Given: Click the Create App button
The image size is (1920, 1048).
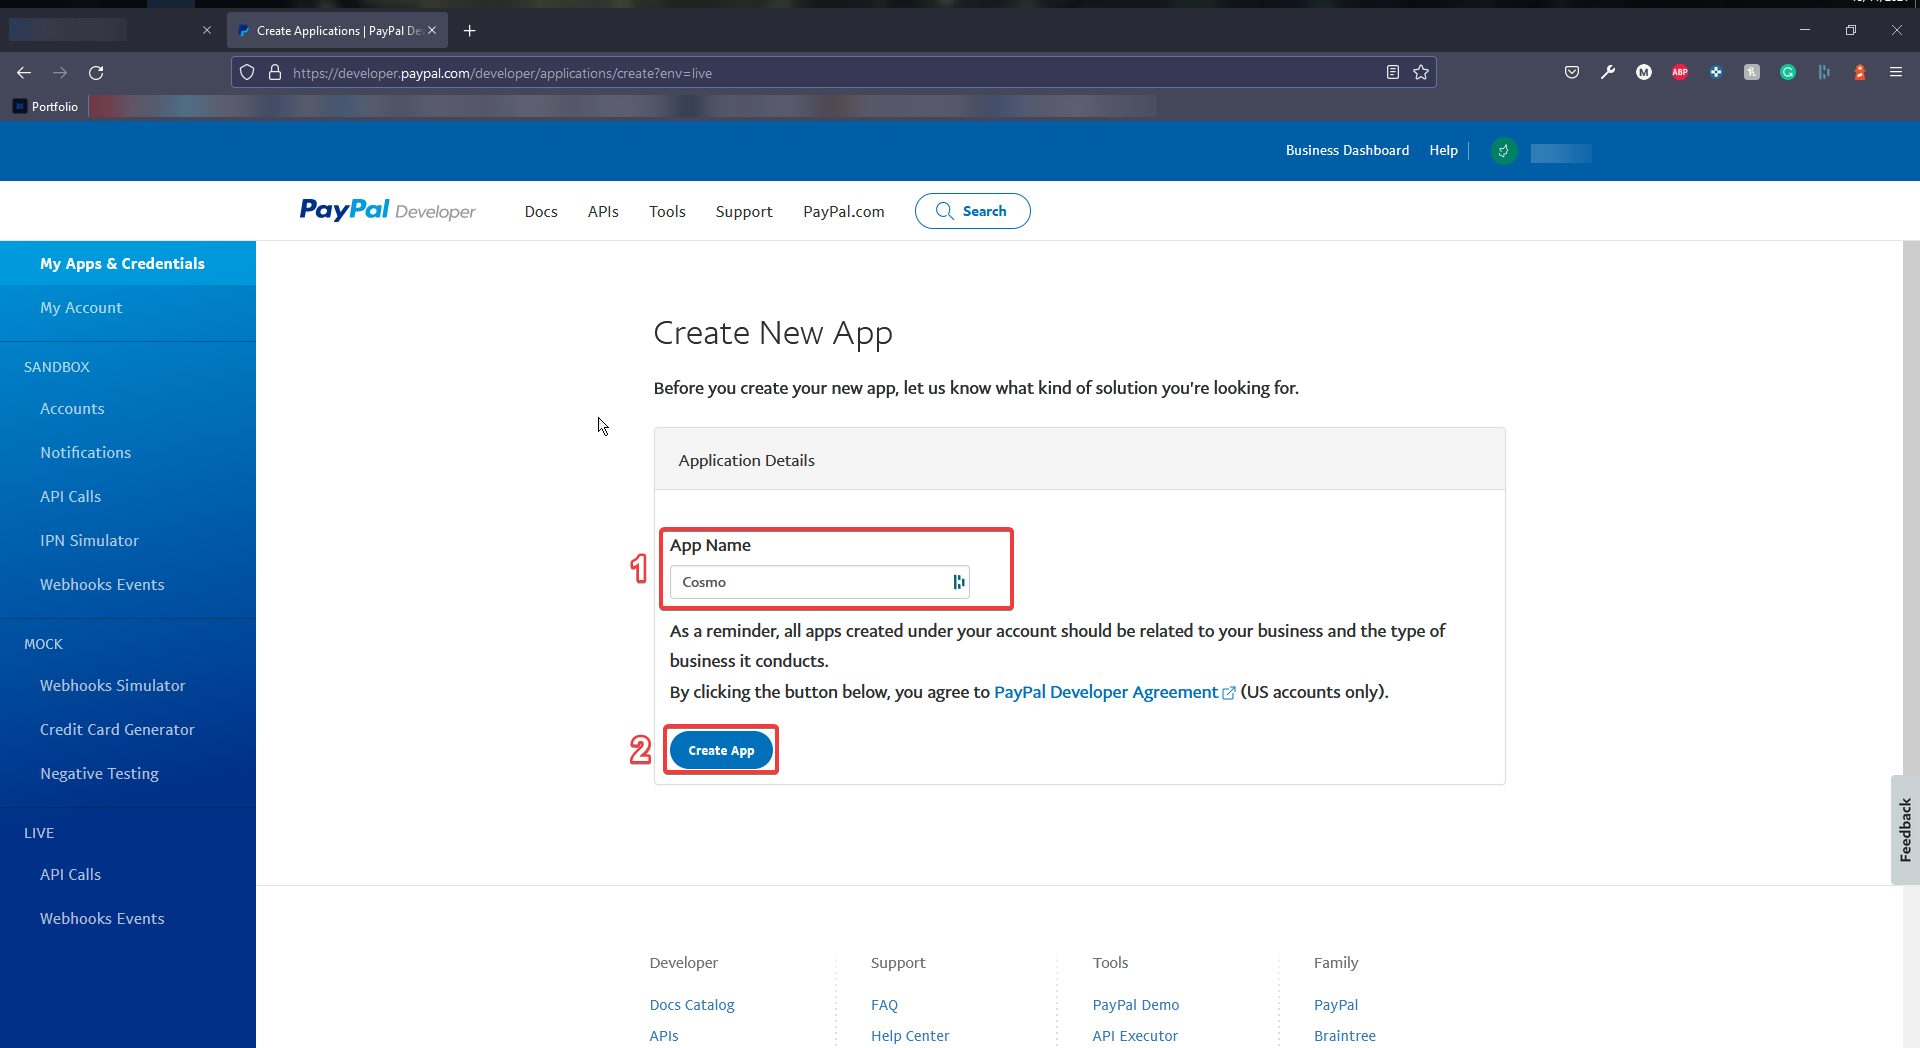Looking at the screenshot, I should coord(721,750).
